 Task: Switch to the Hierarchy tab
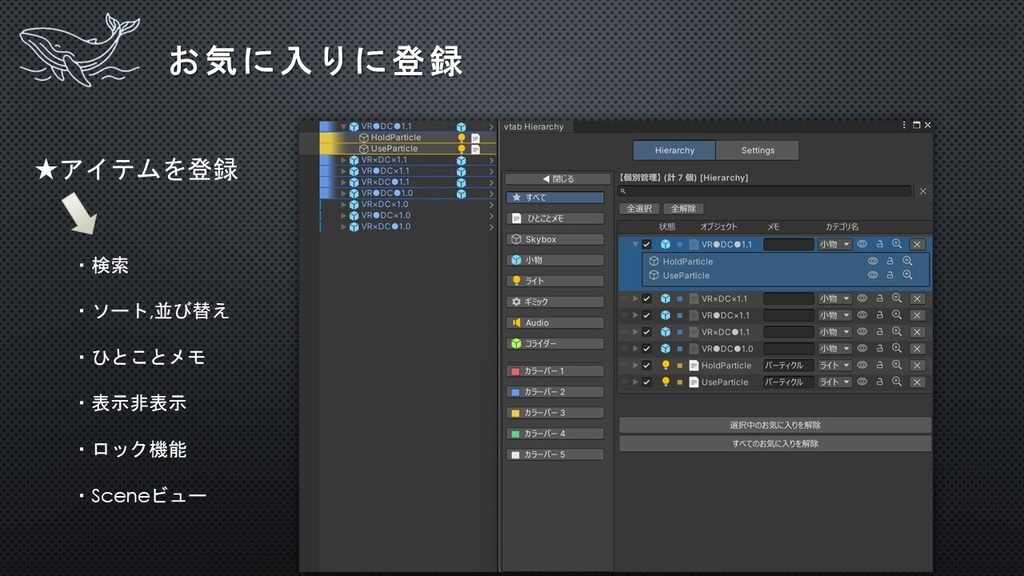pyautogui.click(x=674, y=150)
